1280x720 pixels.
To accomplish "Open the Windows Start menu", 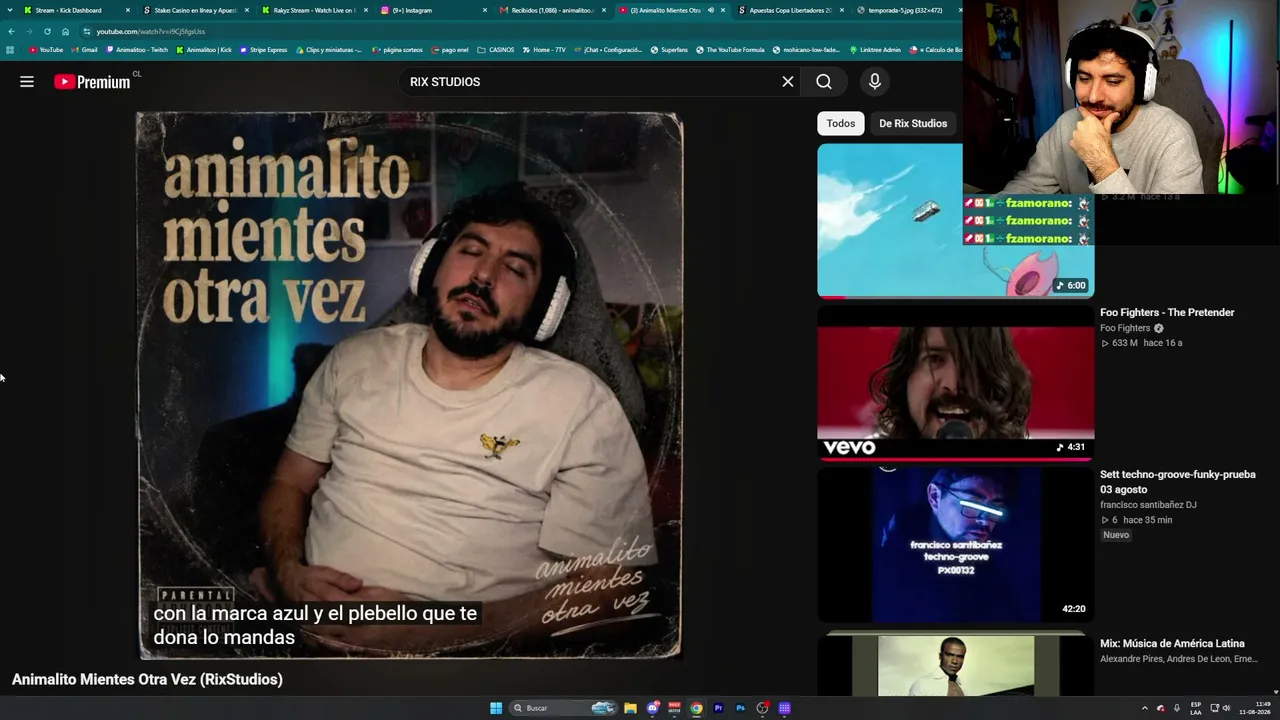I will pos(496,708).
